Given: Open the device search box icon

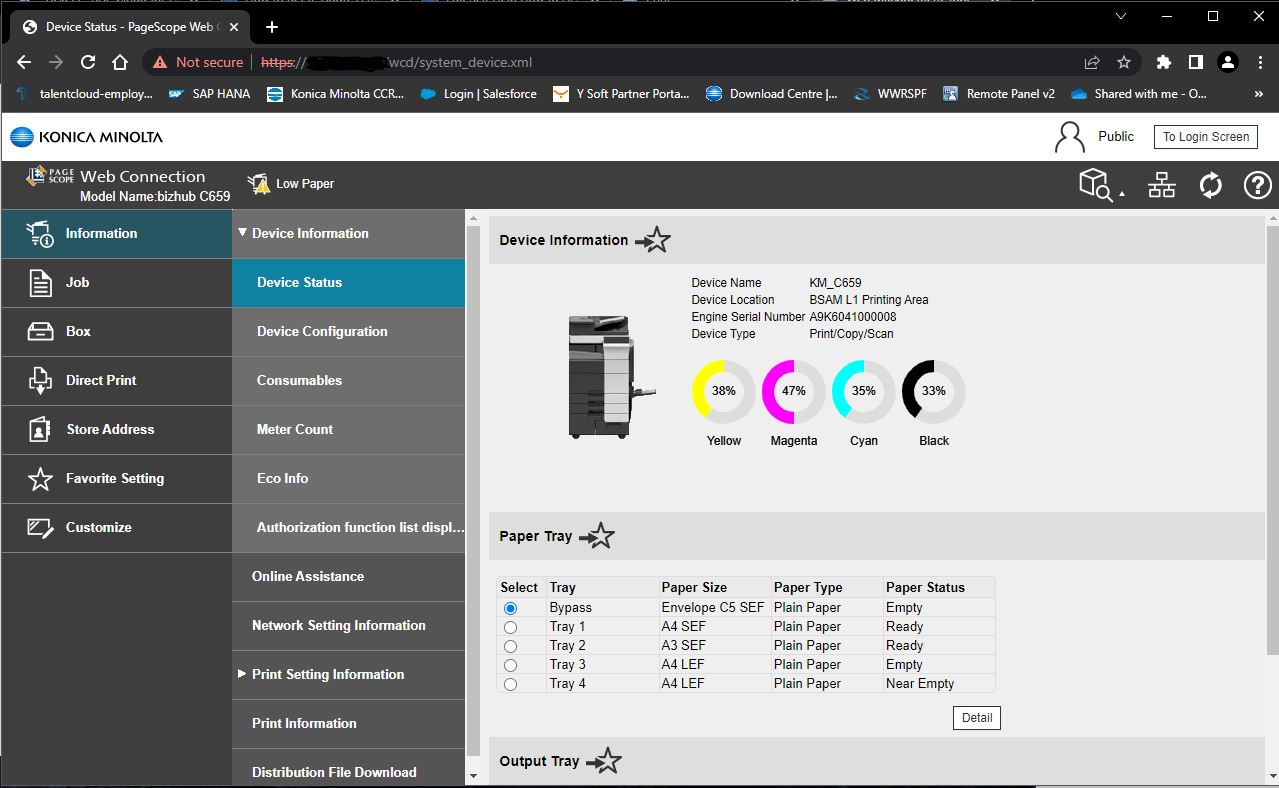Looking at the screenshot, I should click(x=1098, y=185).
